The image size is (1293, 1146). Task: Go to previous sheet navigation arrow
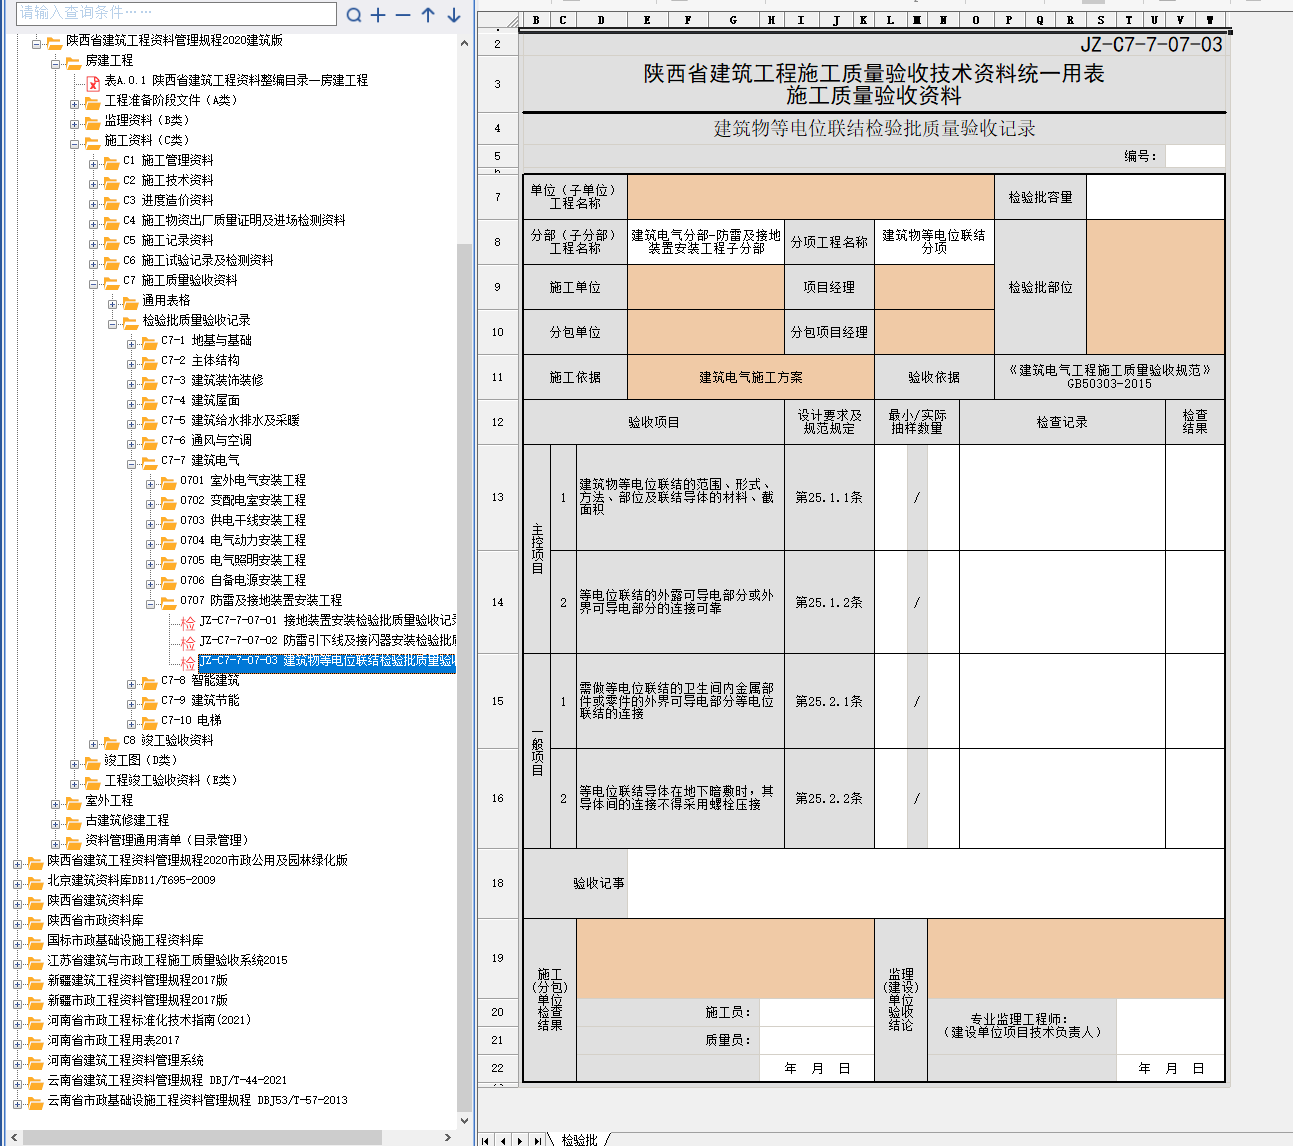pos(503,1140)
